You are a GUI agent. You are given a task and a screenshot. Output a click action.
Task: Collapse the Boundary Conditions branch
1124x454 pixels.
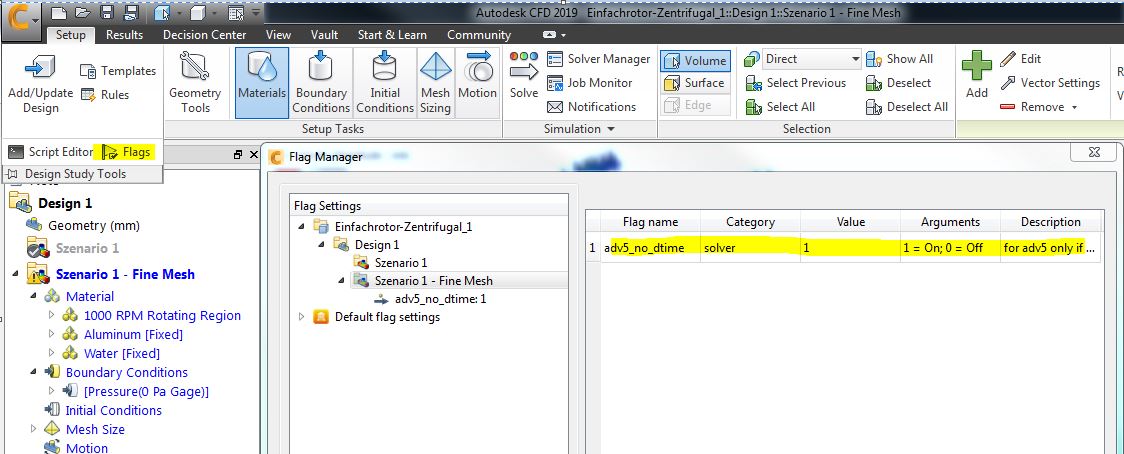click(34, 372)
